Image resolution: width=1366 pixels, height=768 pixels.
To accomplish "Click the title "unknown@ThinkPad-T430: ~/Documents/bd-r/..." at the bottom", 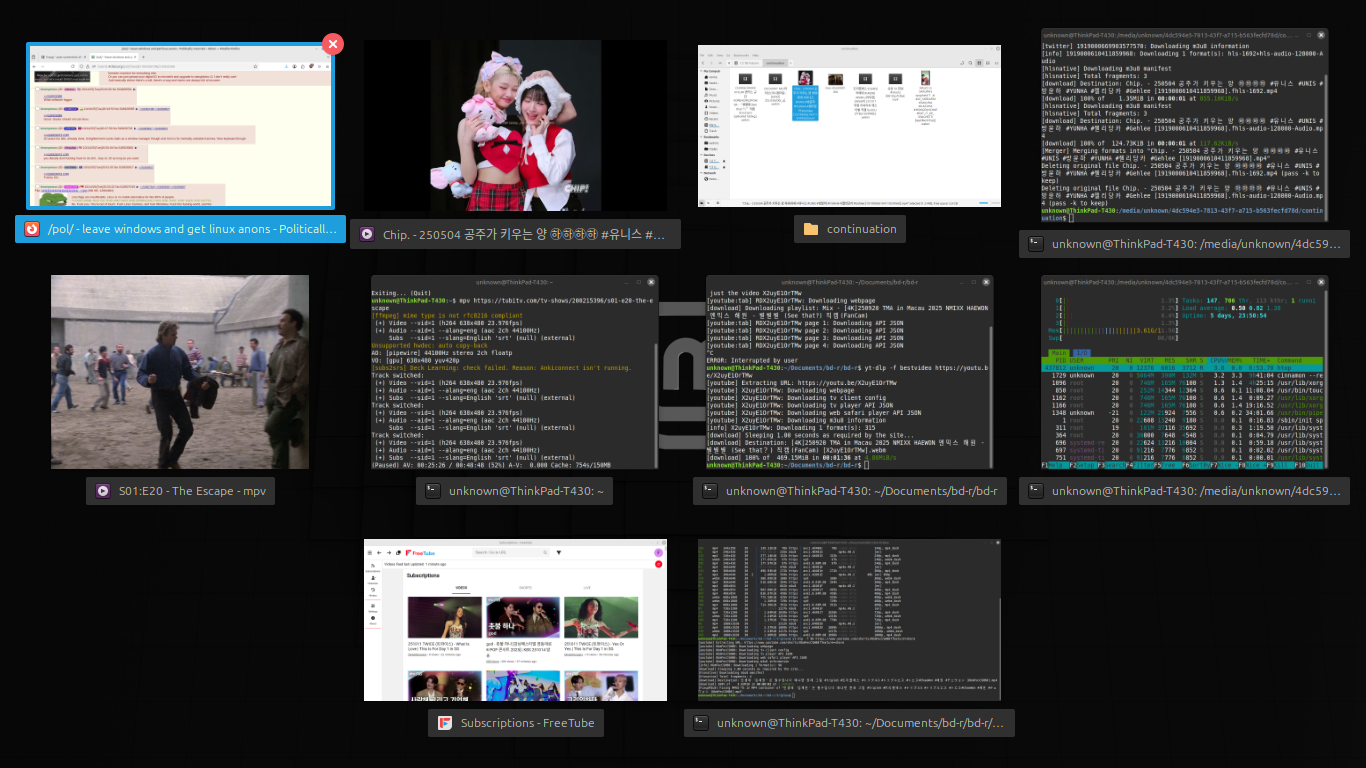I will [860, 723].
